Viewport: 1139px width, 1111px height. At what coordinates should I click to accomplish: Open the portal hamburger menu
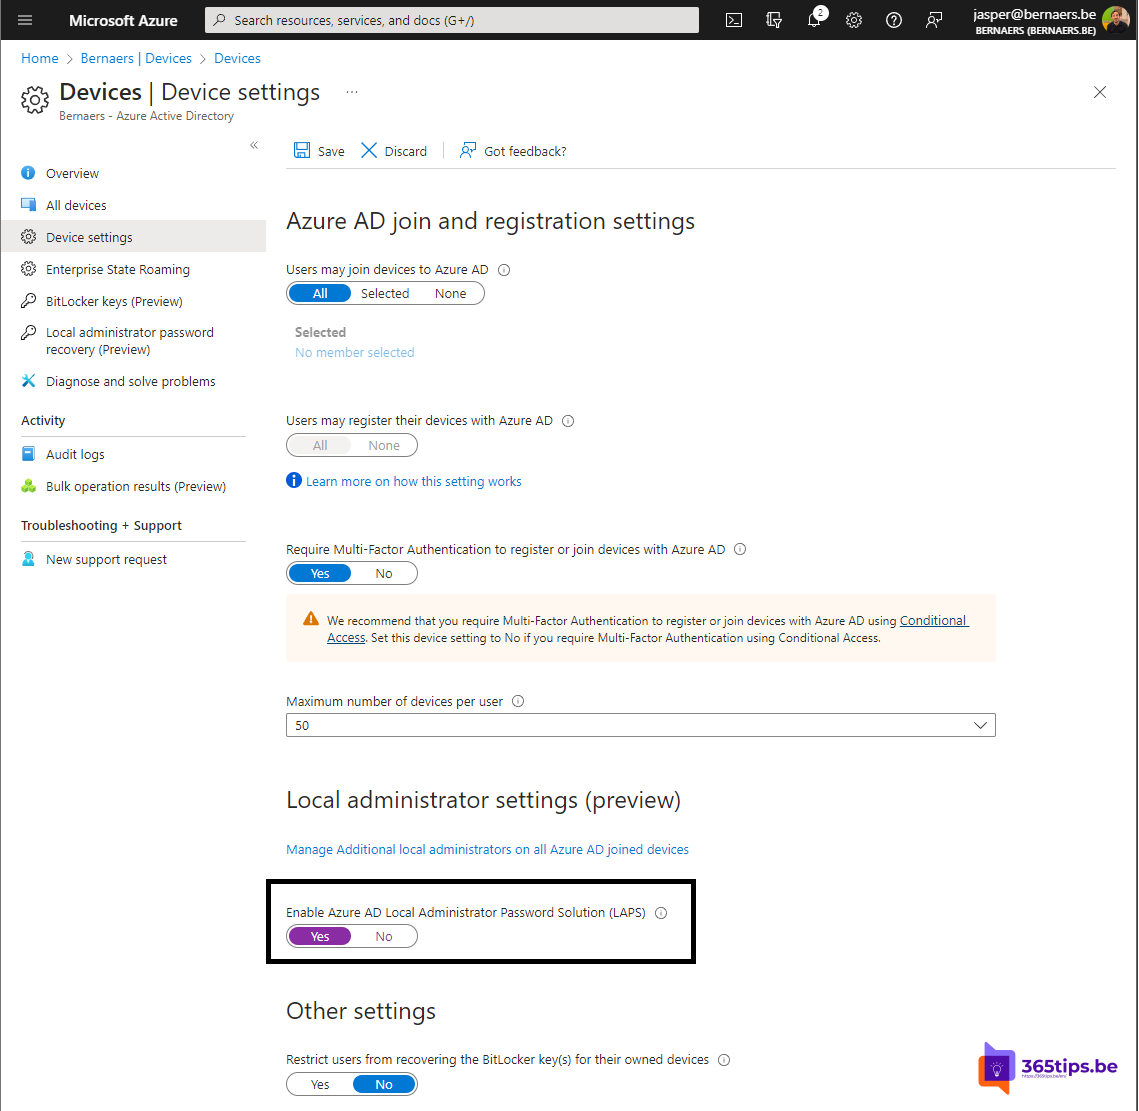[25, 20]
